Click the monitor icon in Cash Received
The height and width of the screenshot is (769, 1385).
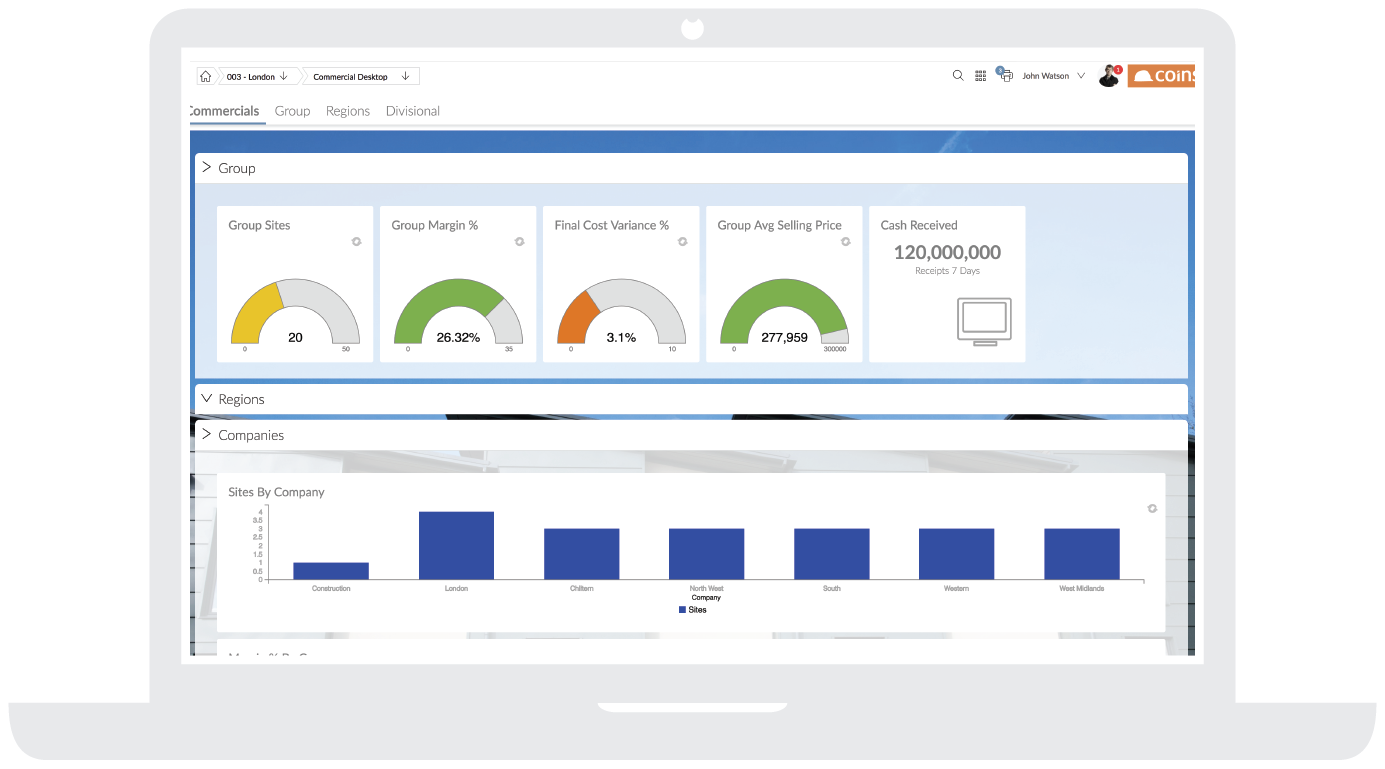984,322
